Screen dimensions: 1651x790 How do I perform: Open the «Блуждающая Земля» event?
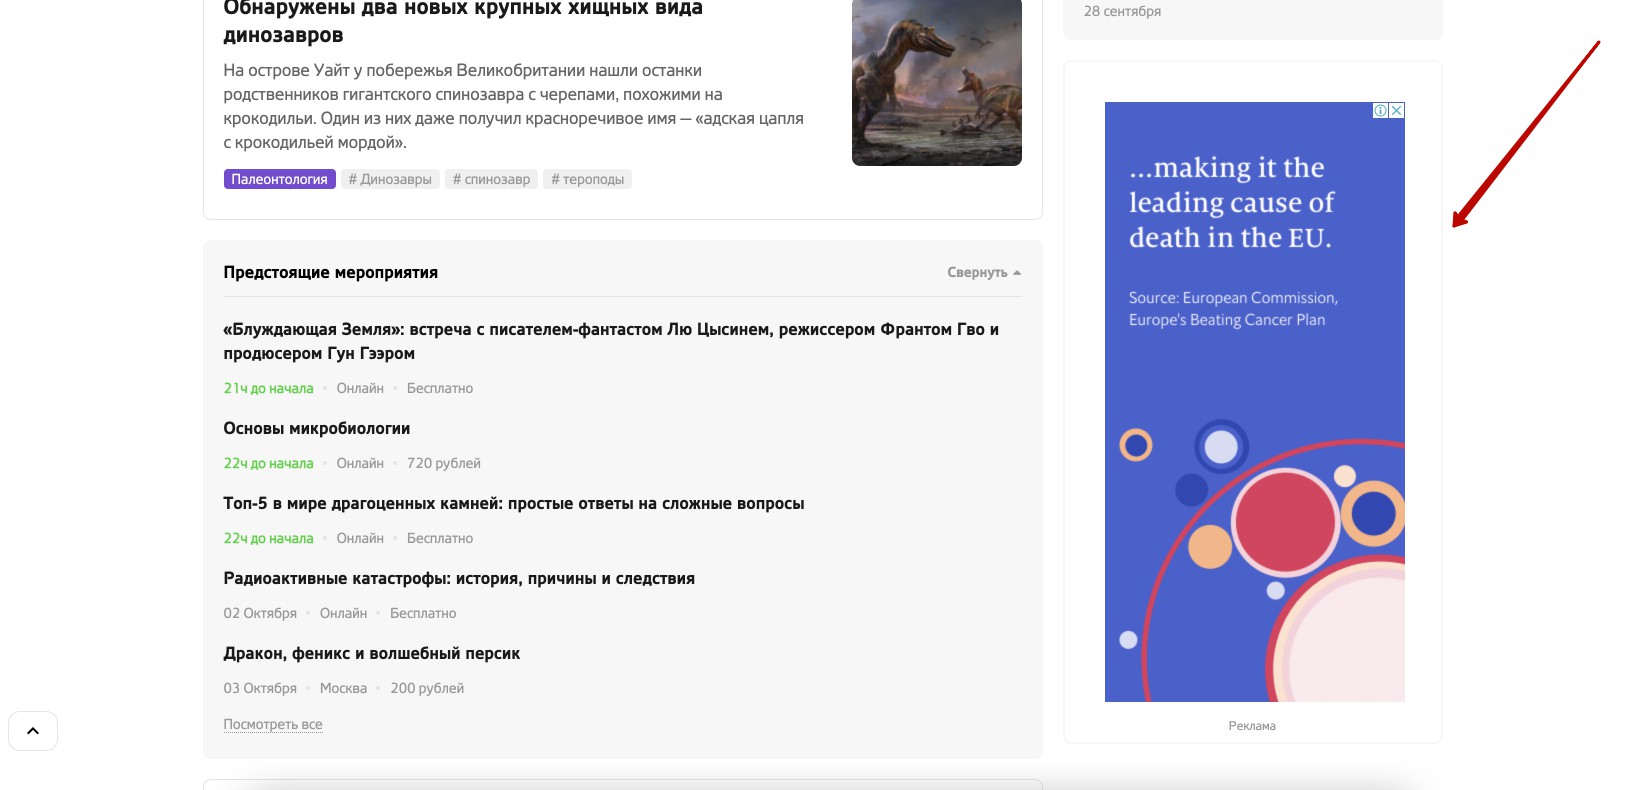tap(610, 341)
